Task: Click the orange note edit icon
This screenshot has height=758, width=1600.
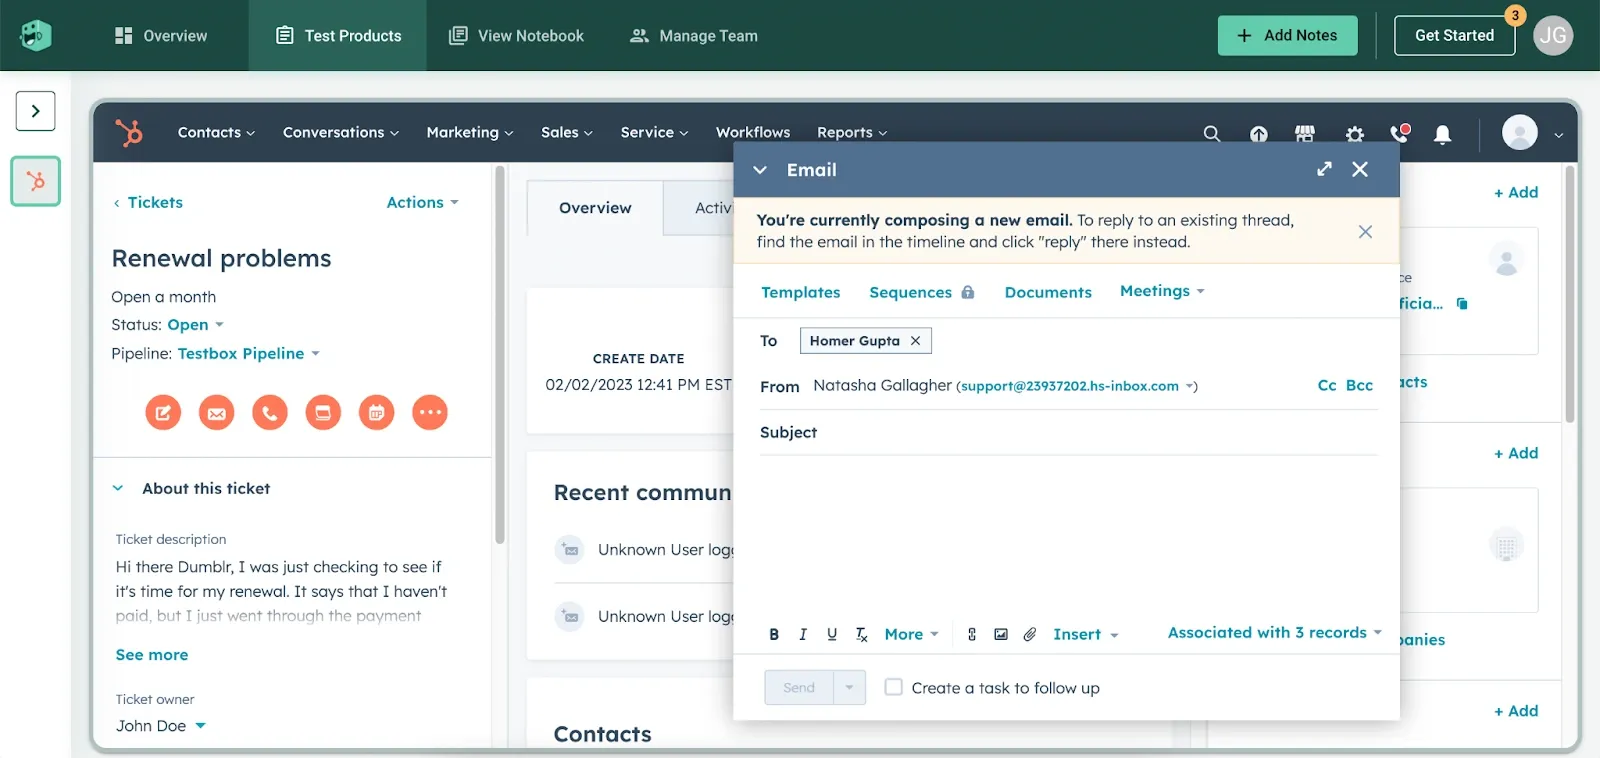Action: click(x=163, y=412)
